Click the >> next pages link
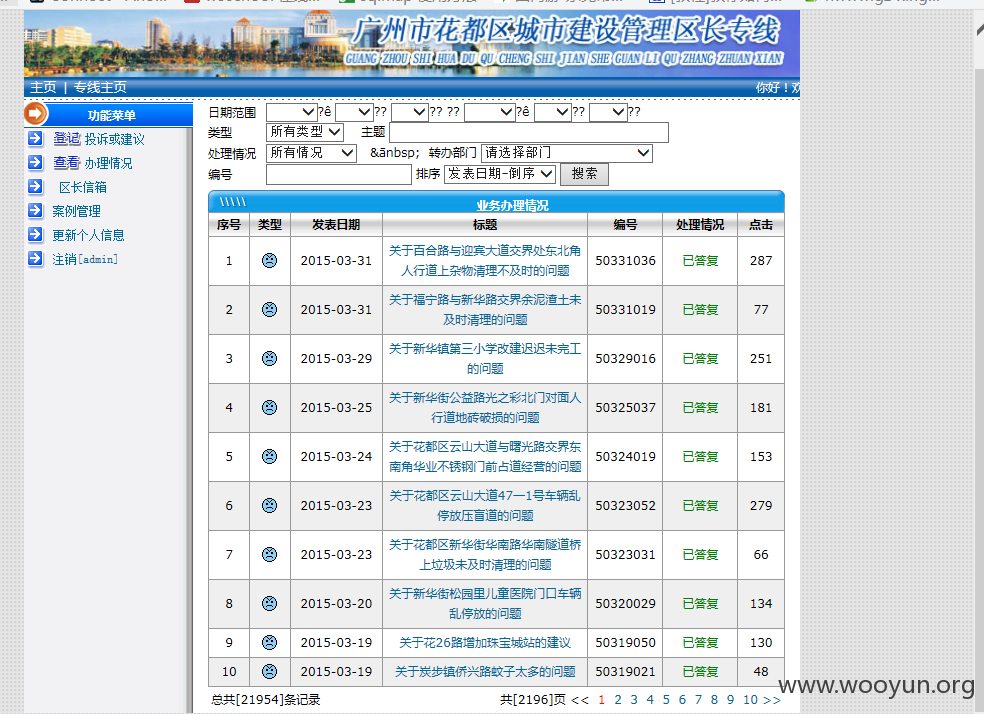Screen dimensions: 984x714 tap(773, 700)
